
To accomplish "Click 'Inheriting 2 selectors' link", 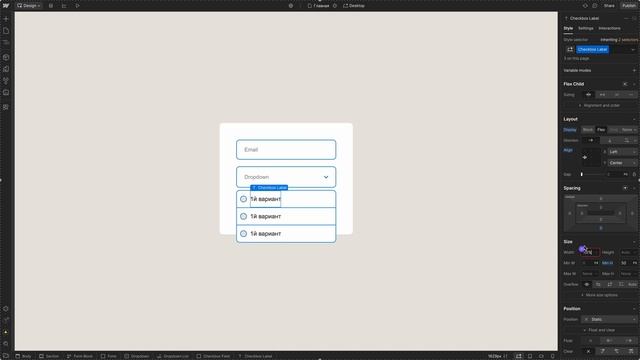I will coord(618,40).
